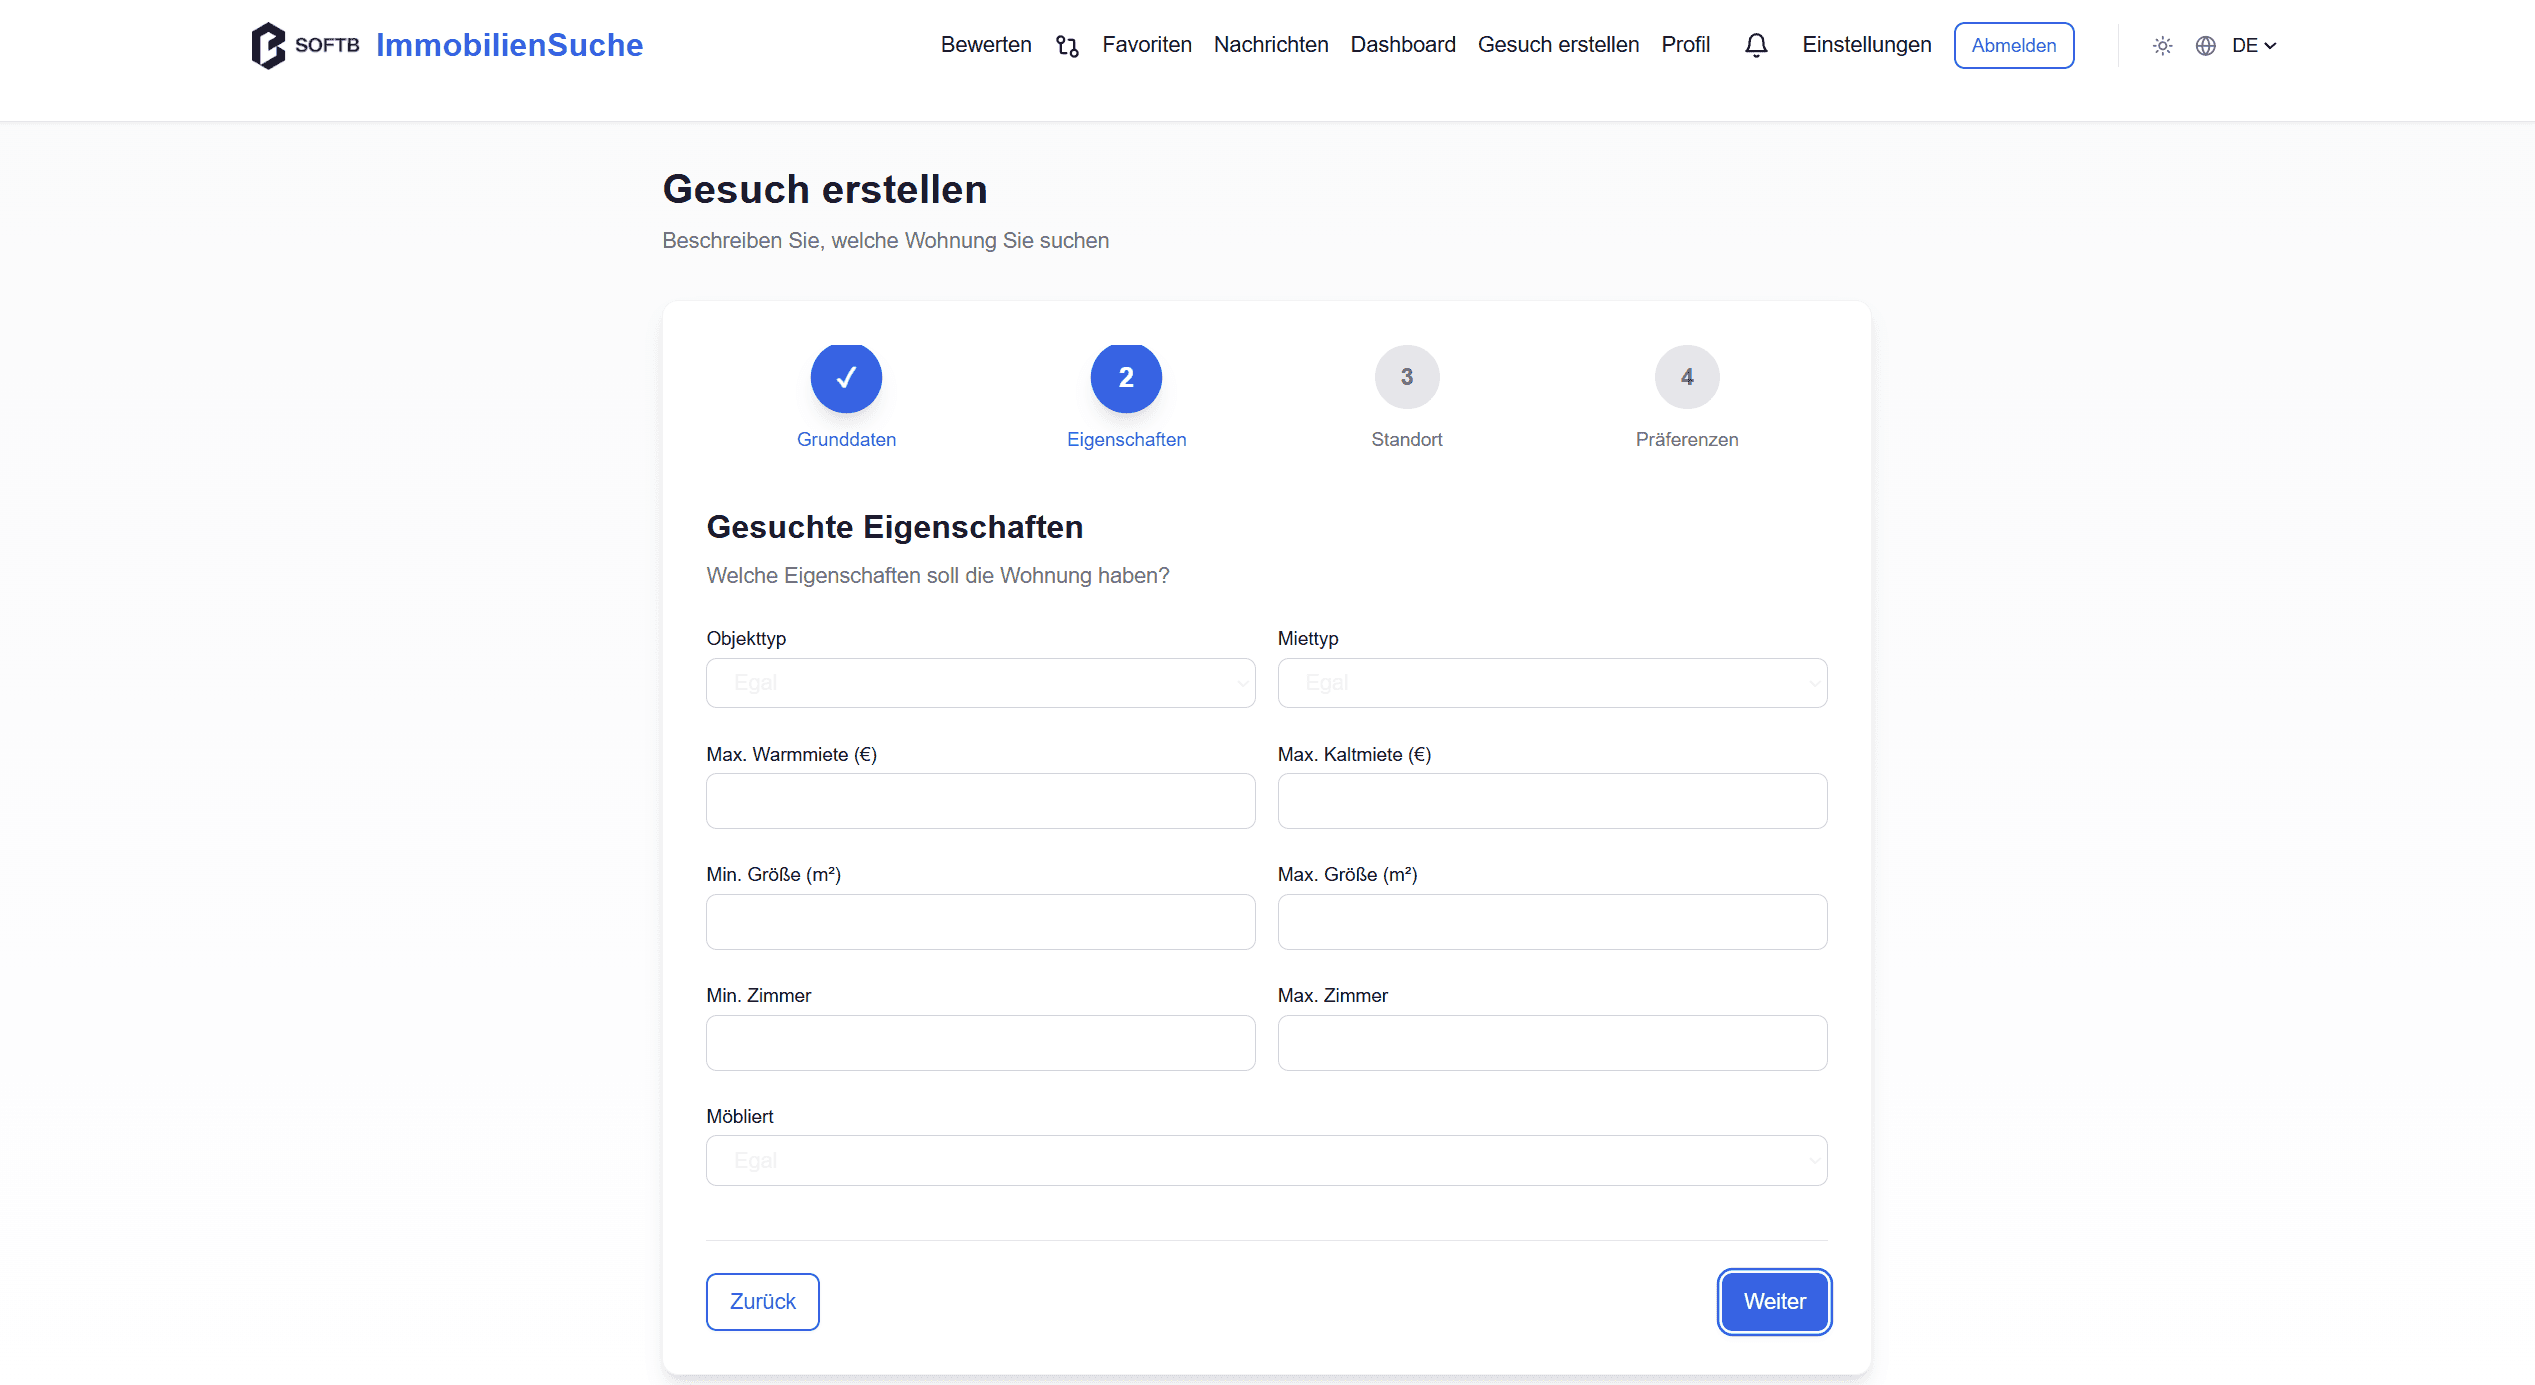Select step 2 Eigenschaften circle

(x=1126, y=378)
